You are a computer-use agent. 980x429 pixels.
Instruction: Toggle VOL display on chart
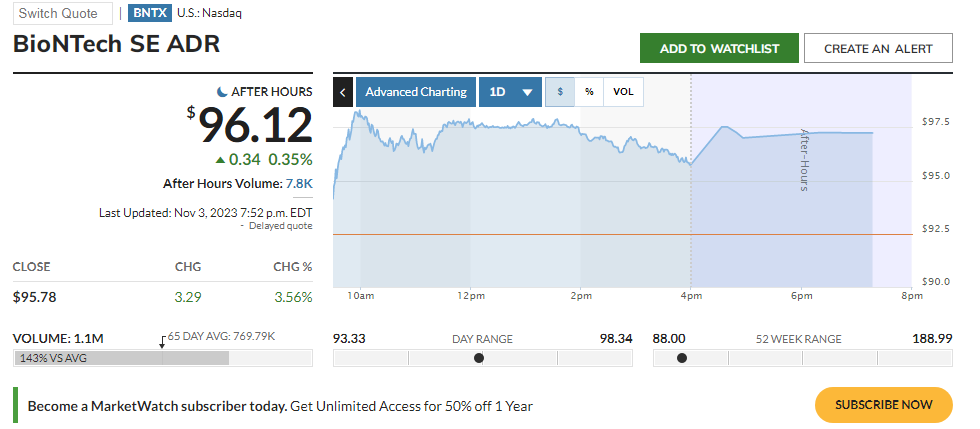coord(623,92)
